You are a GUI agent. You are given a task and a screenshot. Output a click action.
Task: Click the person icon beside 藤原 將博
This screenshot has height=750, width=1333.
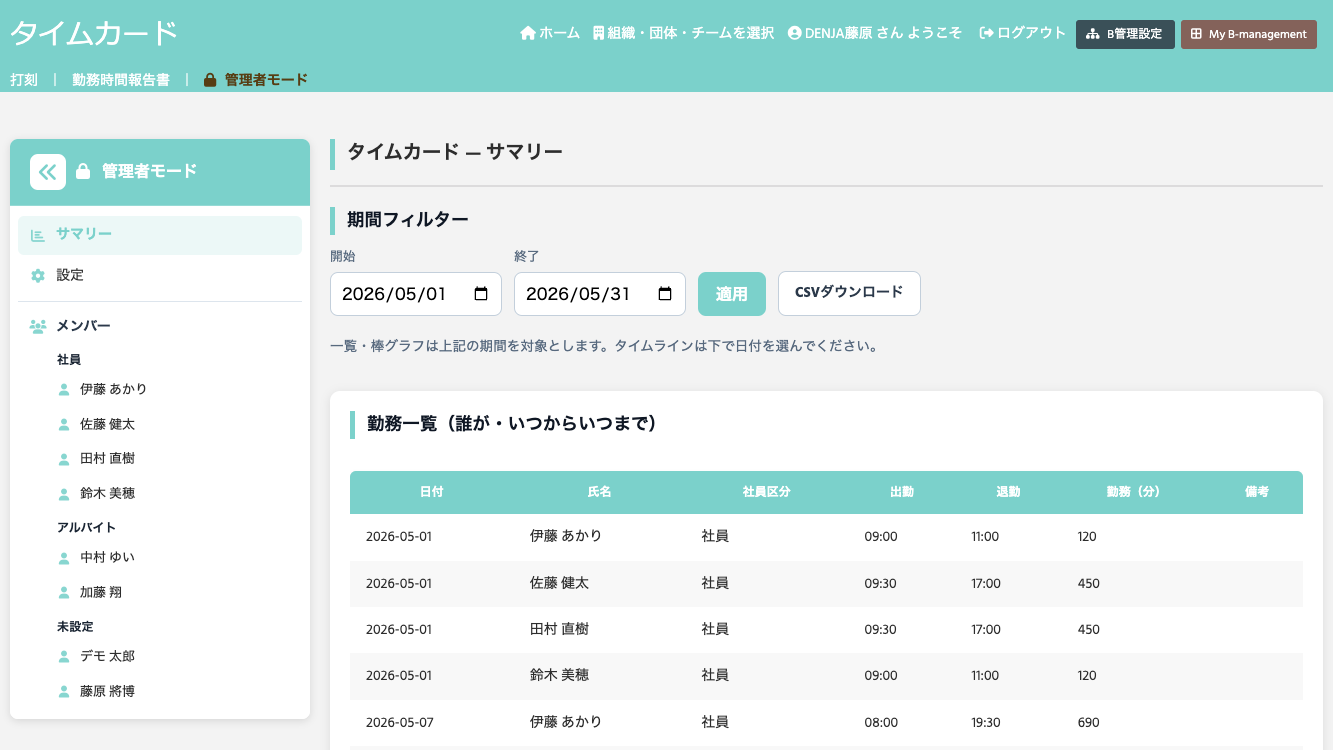64,691
